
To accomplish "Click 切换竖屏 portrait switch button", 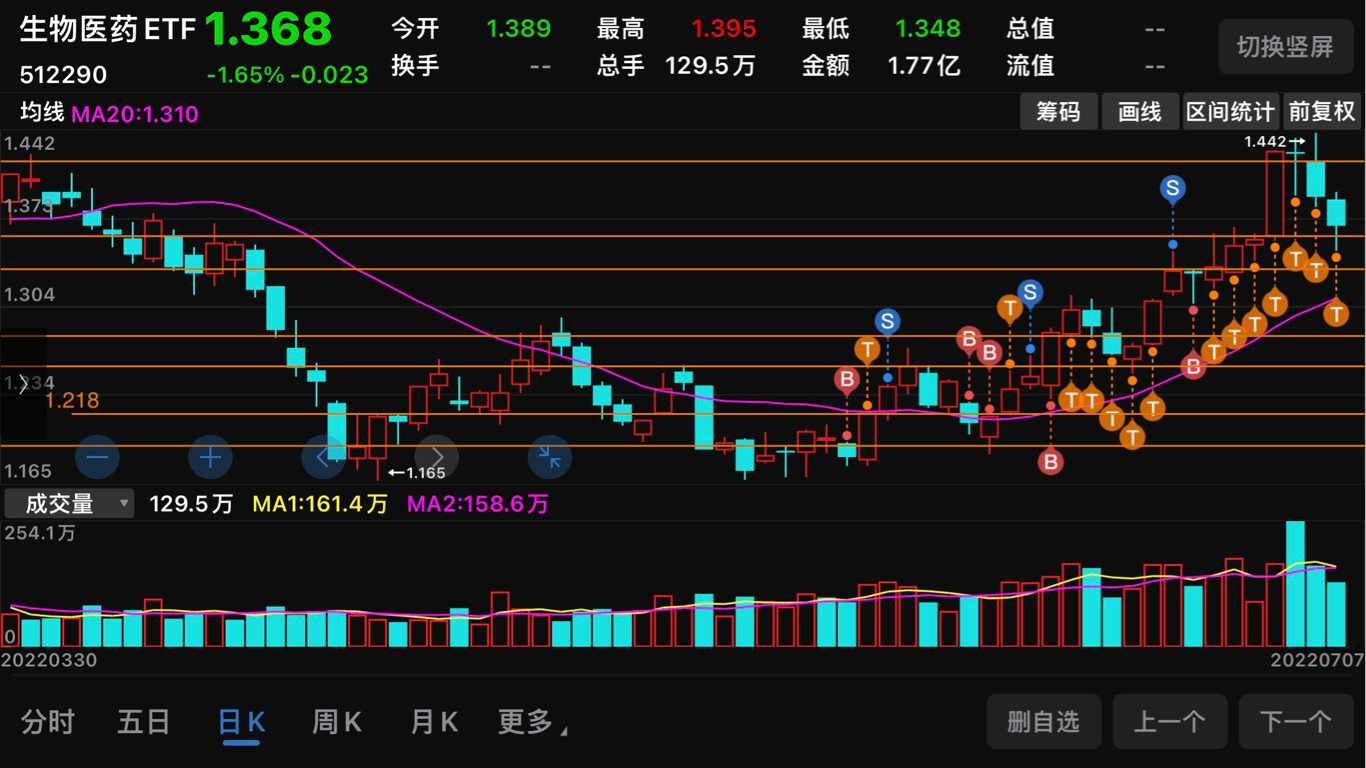I will tap(1285, 46).
